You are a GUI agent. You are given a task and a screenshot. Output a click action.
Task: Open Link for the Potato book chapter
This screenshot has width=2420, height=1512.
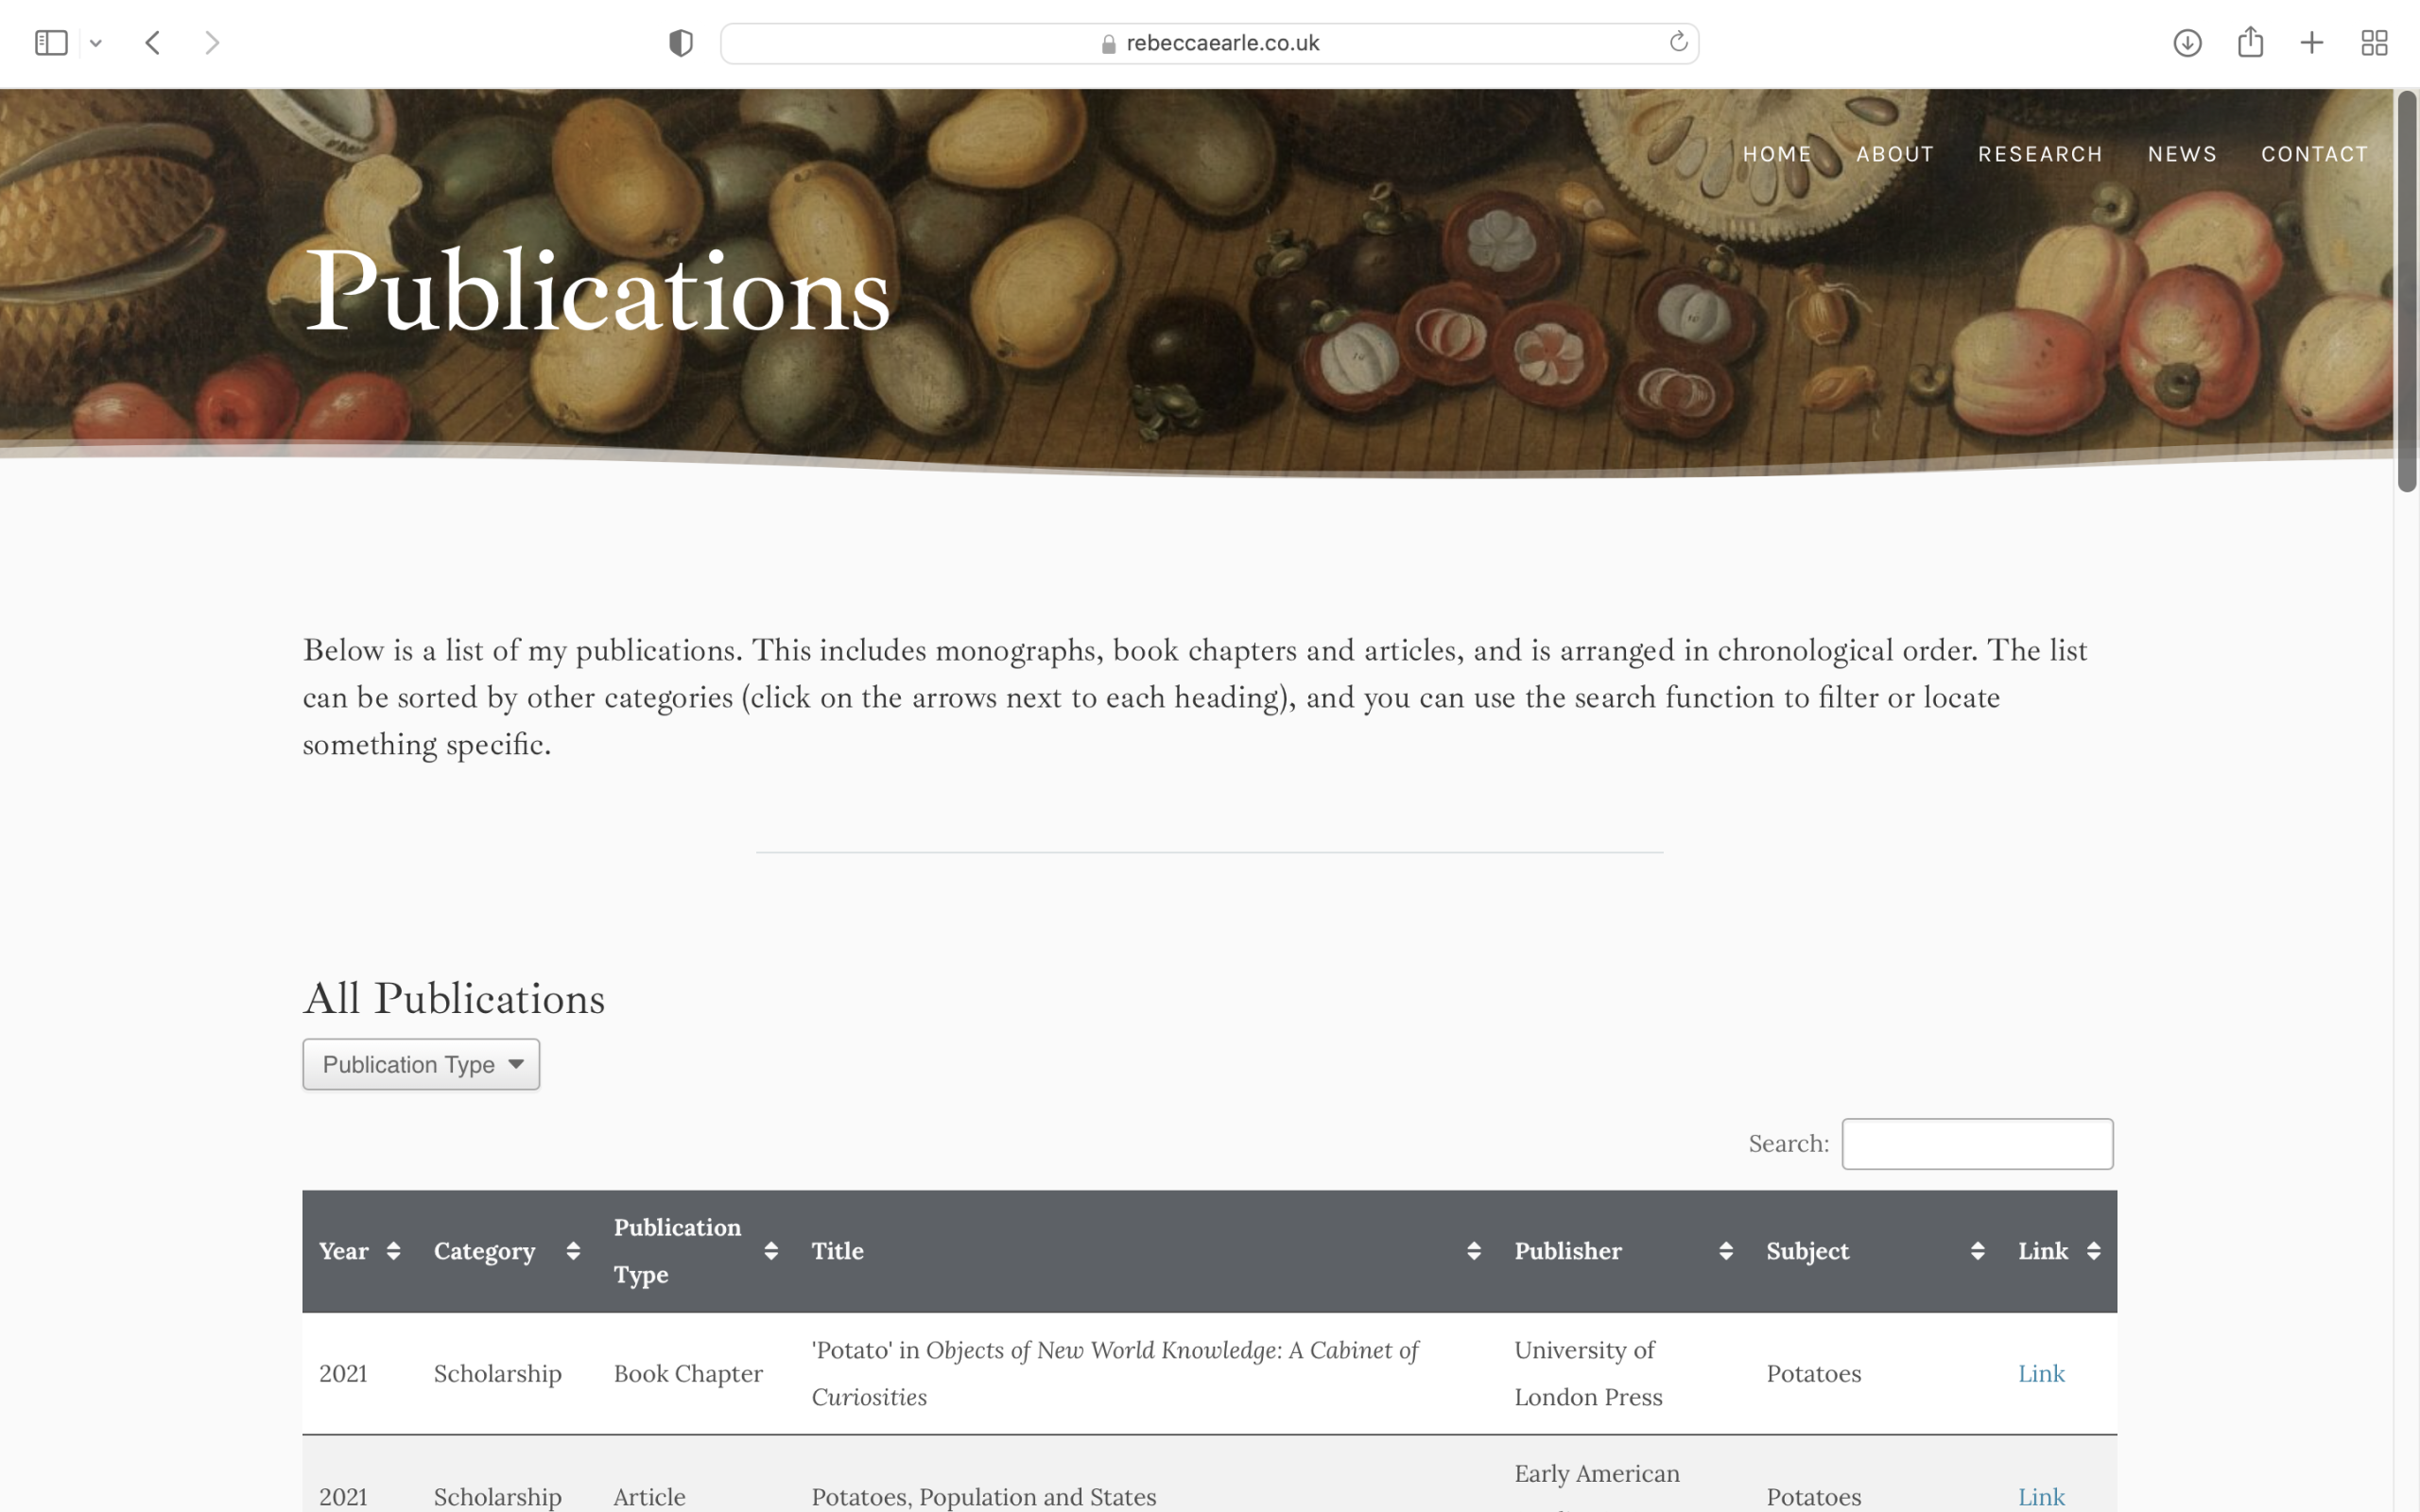(2041, 1373)
